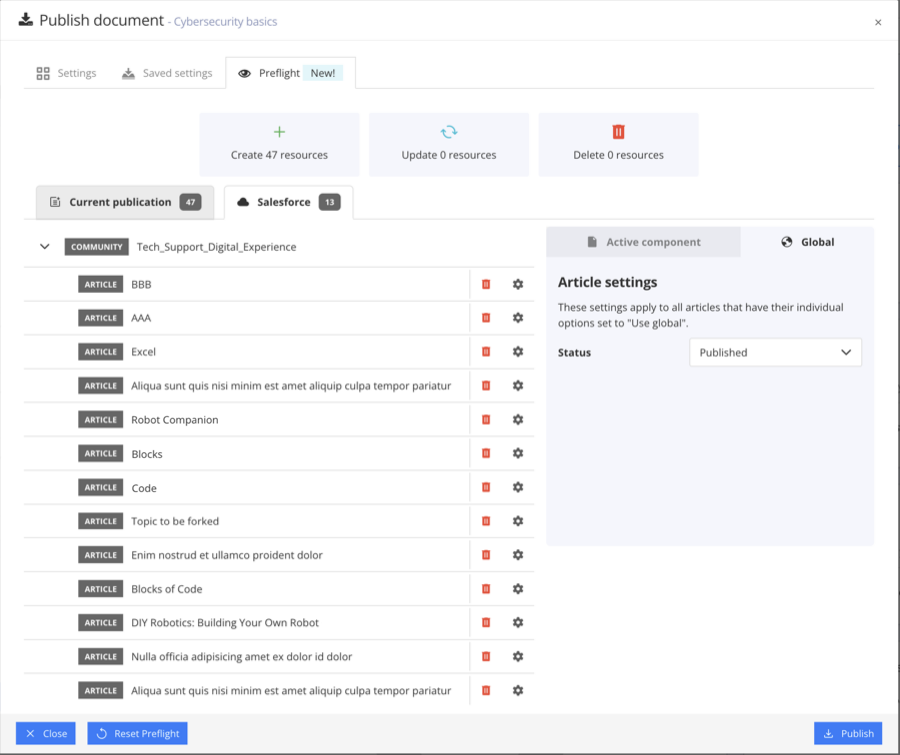Switch to the Settings tab
This screenshot has width=900, height=755.
65,72
